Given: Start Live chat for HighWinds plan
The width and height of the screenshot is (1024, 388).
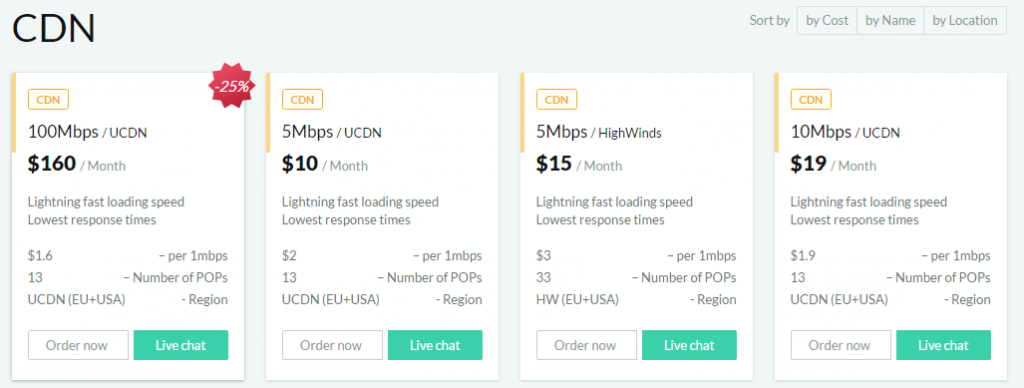Looking at the screenshot, I should 690,345.
